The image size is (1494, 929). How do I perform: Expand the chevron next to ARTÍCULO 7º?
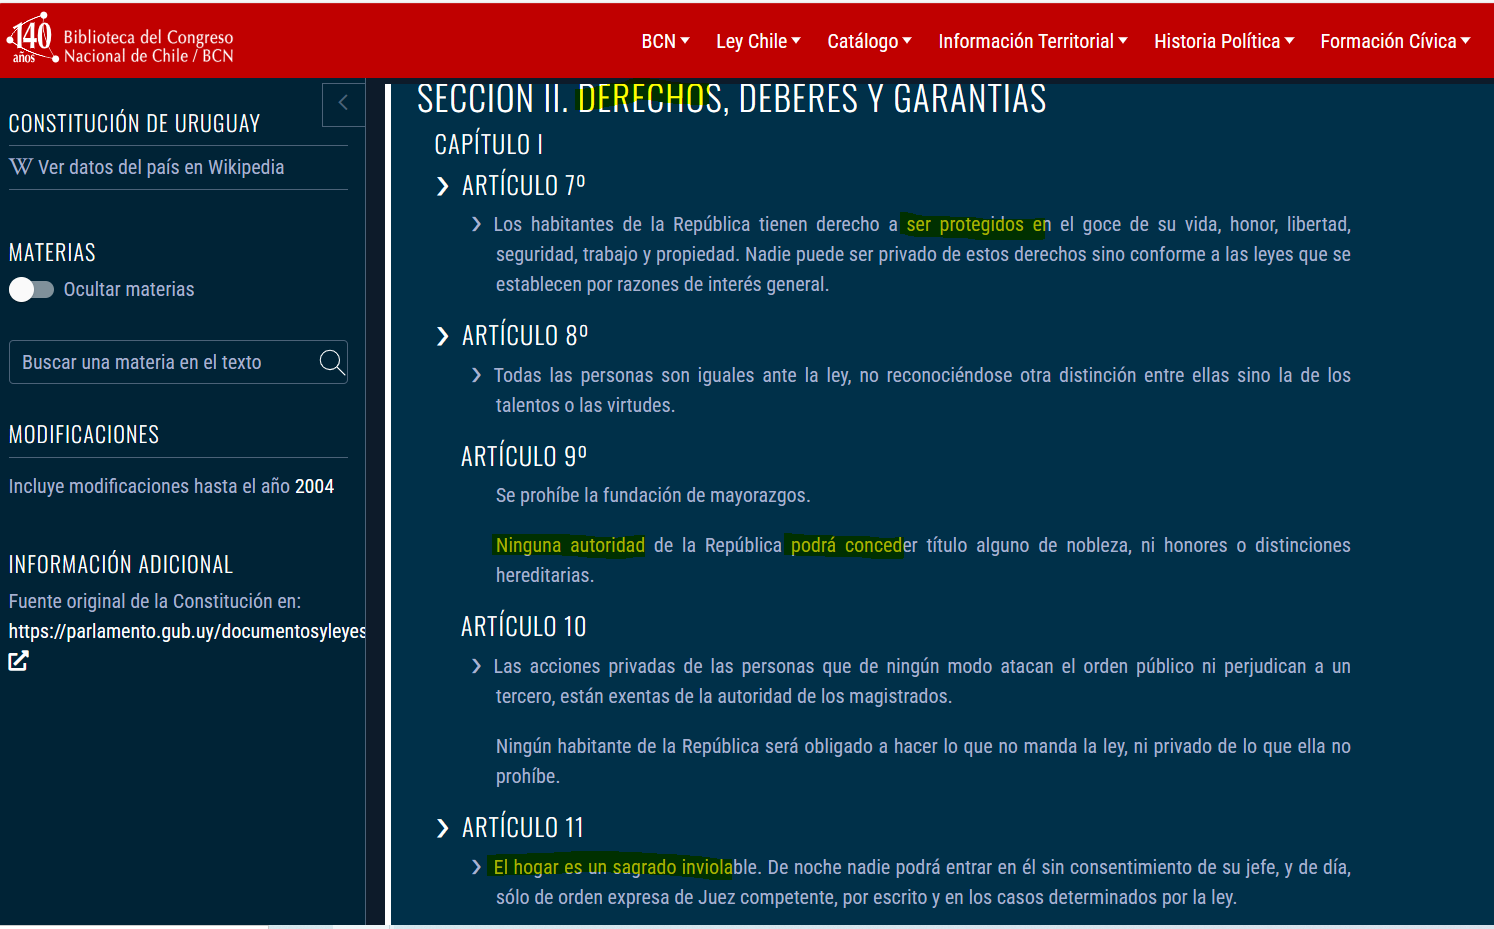coord(443,186)
